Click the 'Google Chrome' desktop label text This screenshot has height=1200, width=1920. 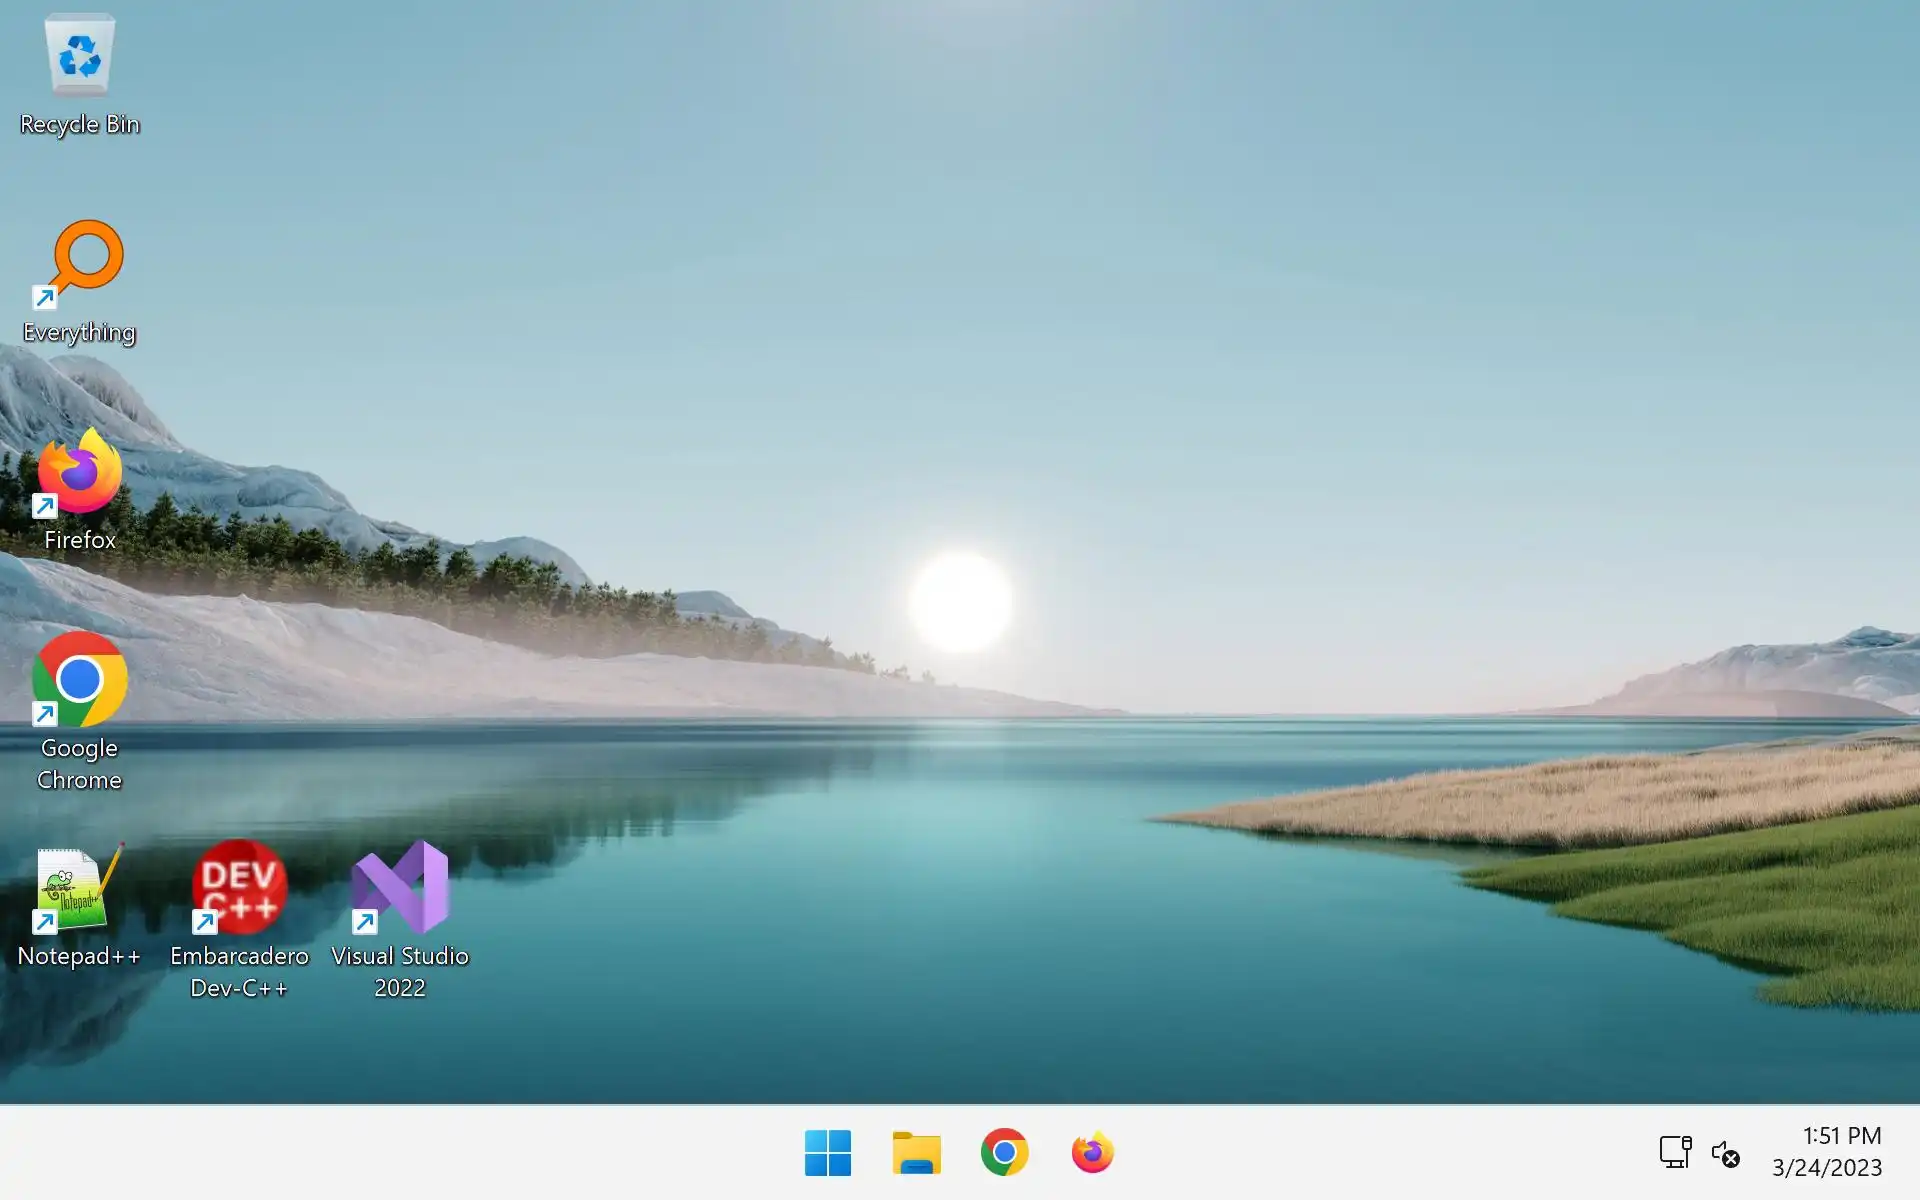point(79,764)
